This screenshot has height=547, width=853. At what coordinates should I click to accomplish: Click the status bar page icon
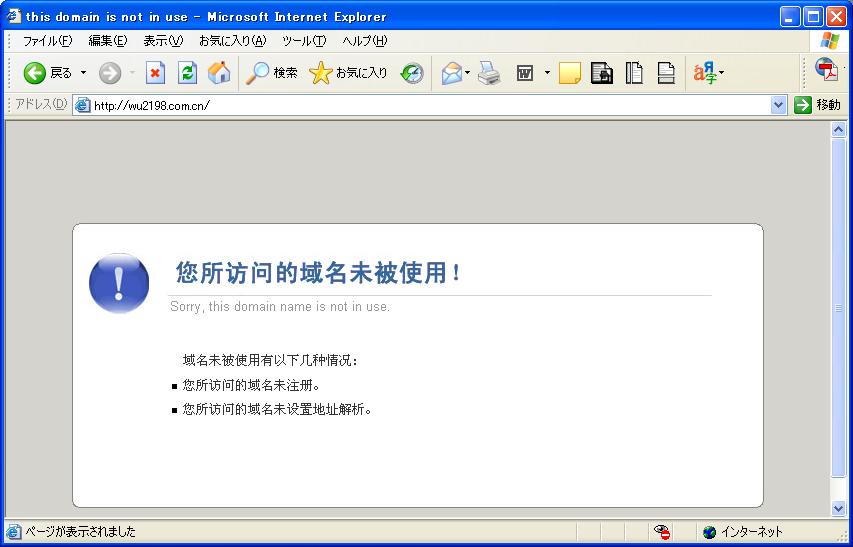14,532
